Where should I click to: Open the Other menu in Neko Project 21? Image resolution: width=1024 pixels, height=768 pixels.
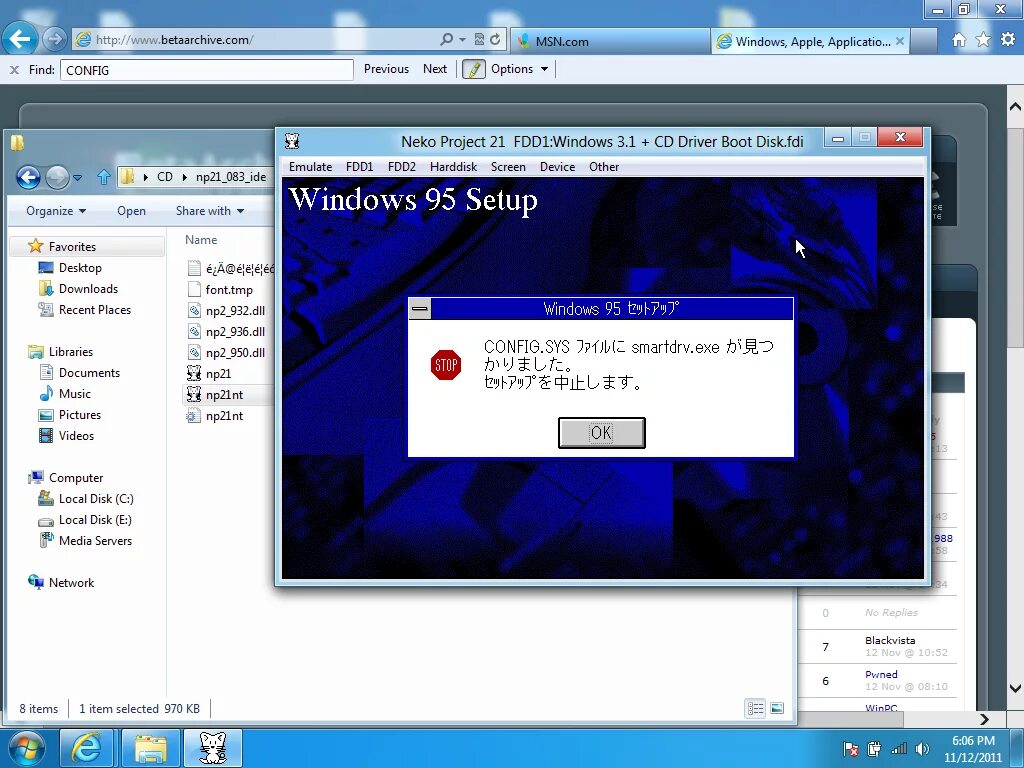[x=603, y=167]
